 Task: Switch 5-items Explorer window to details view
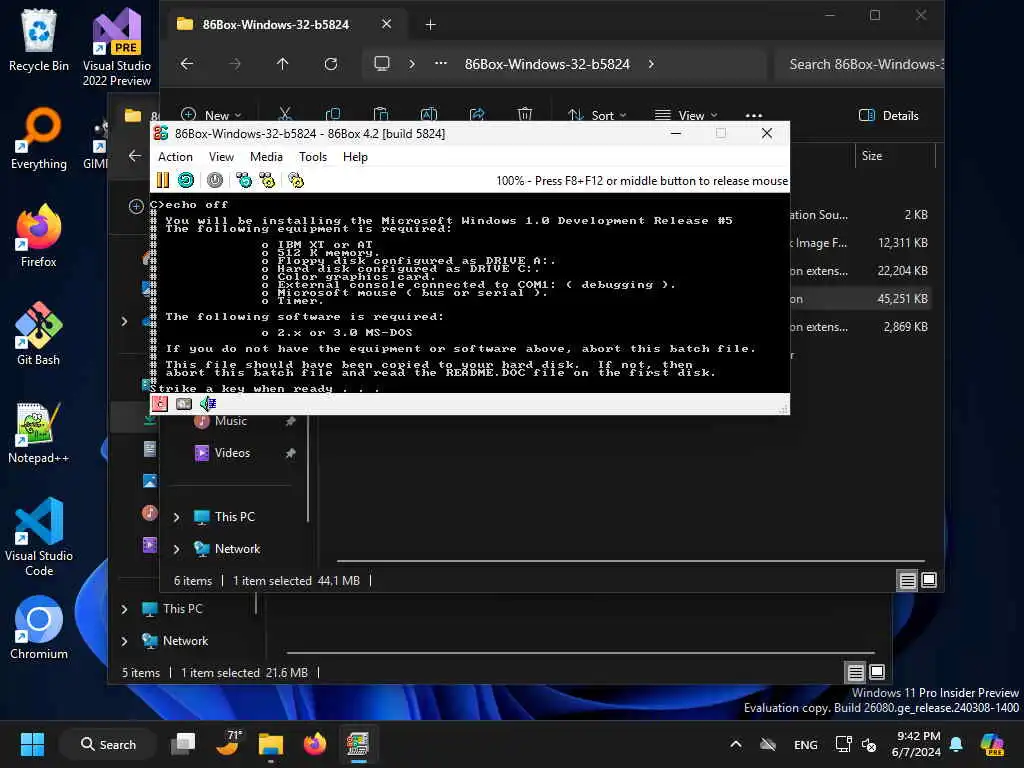coord(856,672)
